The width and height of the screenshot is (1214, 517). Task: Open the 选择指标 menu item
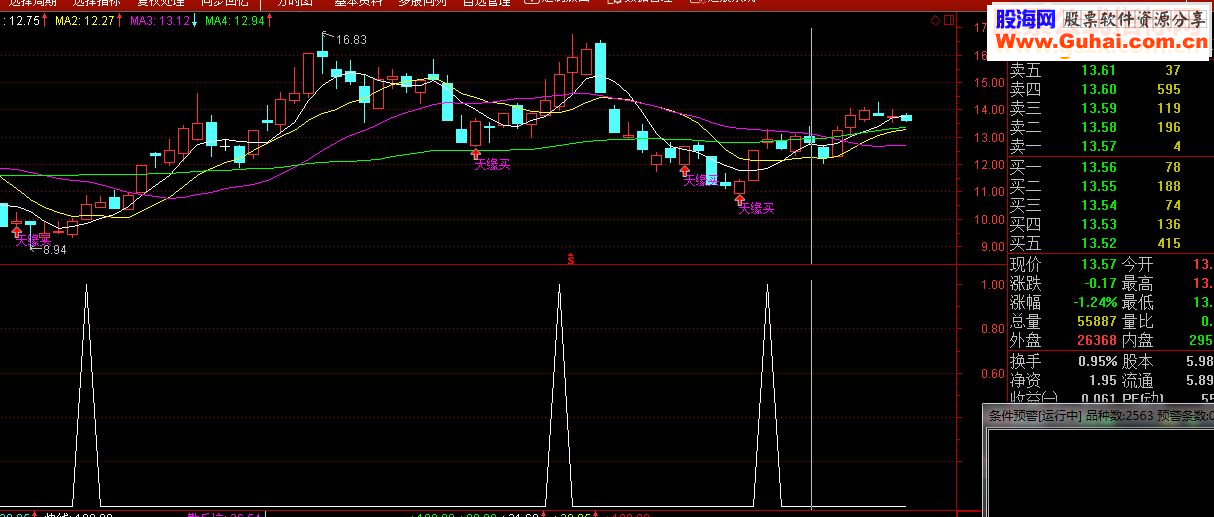click(x=96, y=3)
